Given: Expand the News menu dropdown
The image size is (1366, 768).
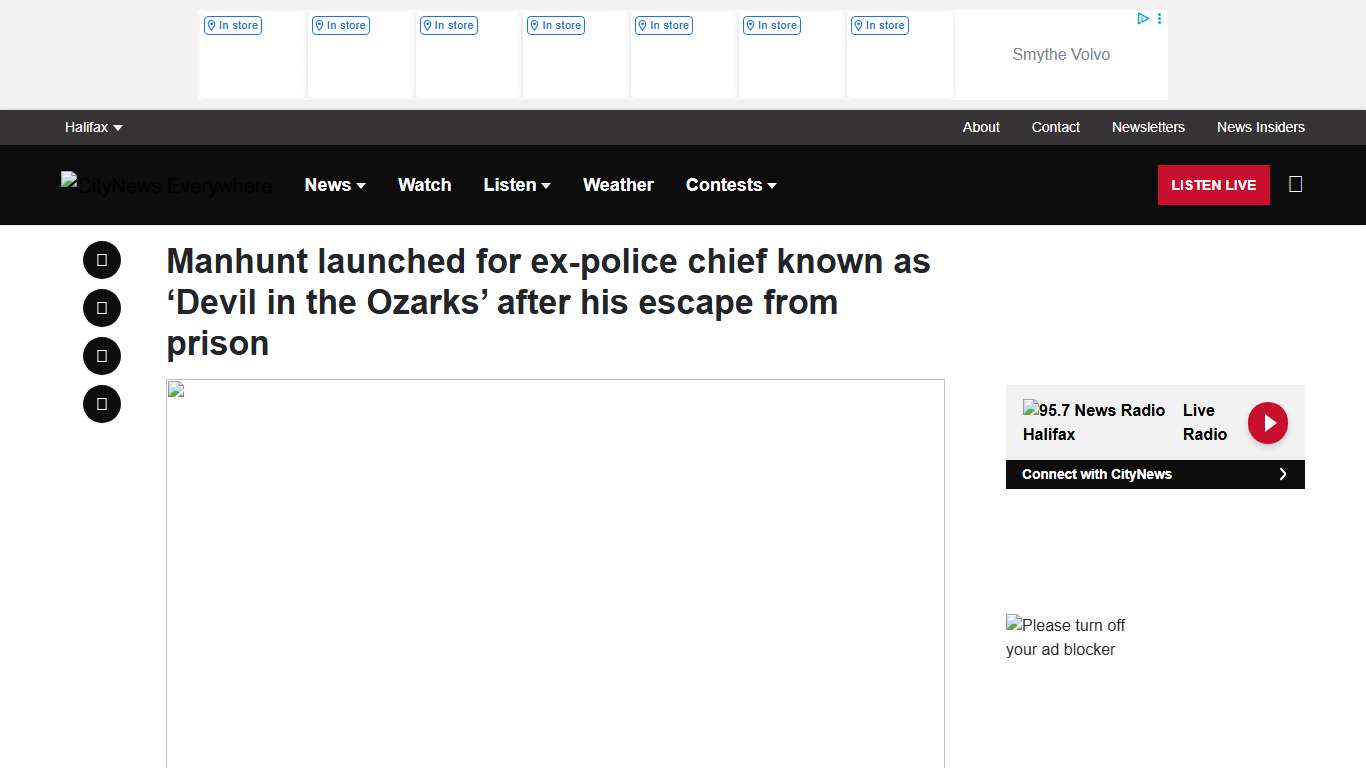Looking at the screenshot, I should tap(335, 185).
